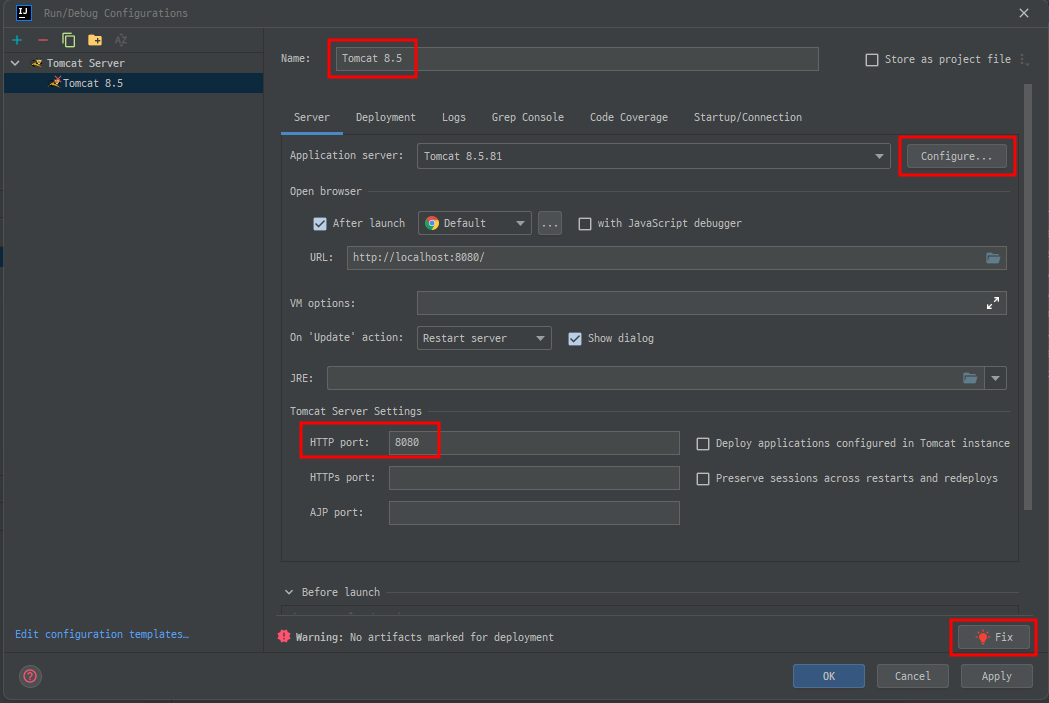Enable with JavaScript debugger
1049x703 pixels.
(x=585, y=223)
